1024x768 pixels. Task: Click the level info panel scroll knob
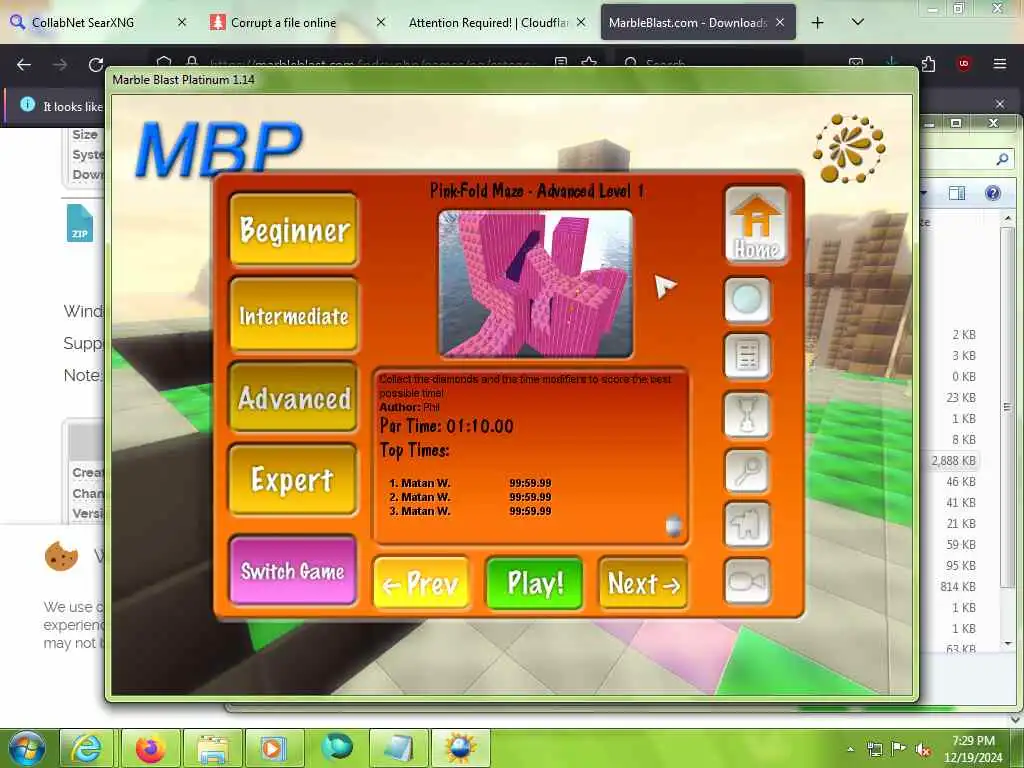click(x=673, y=525)
